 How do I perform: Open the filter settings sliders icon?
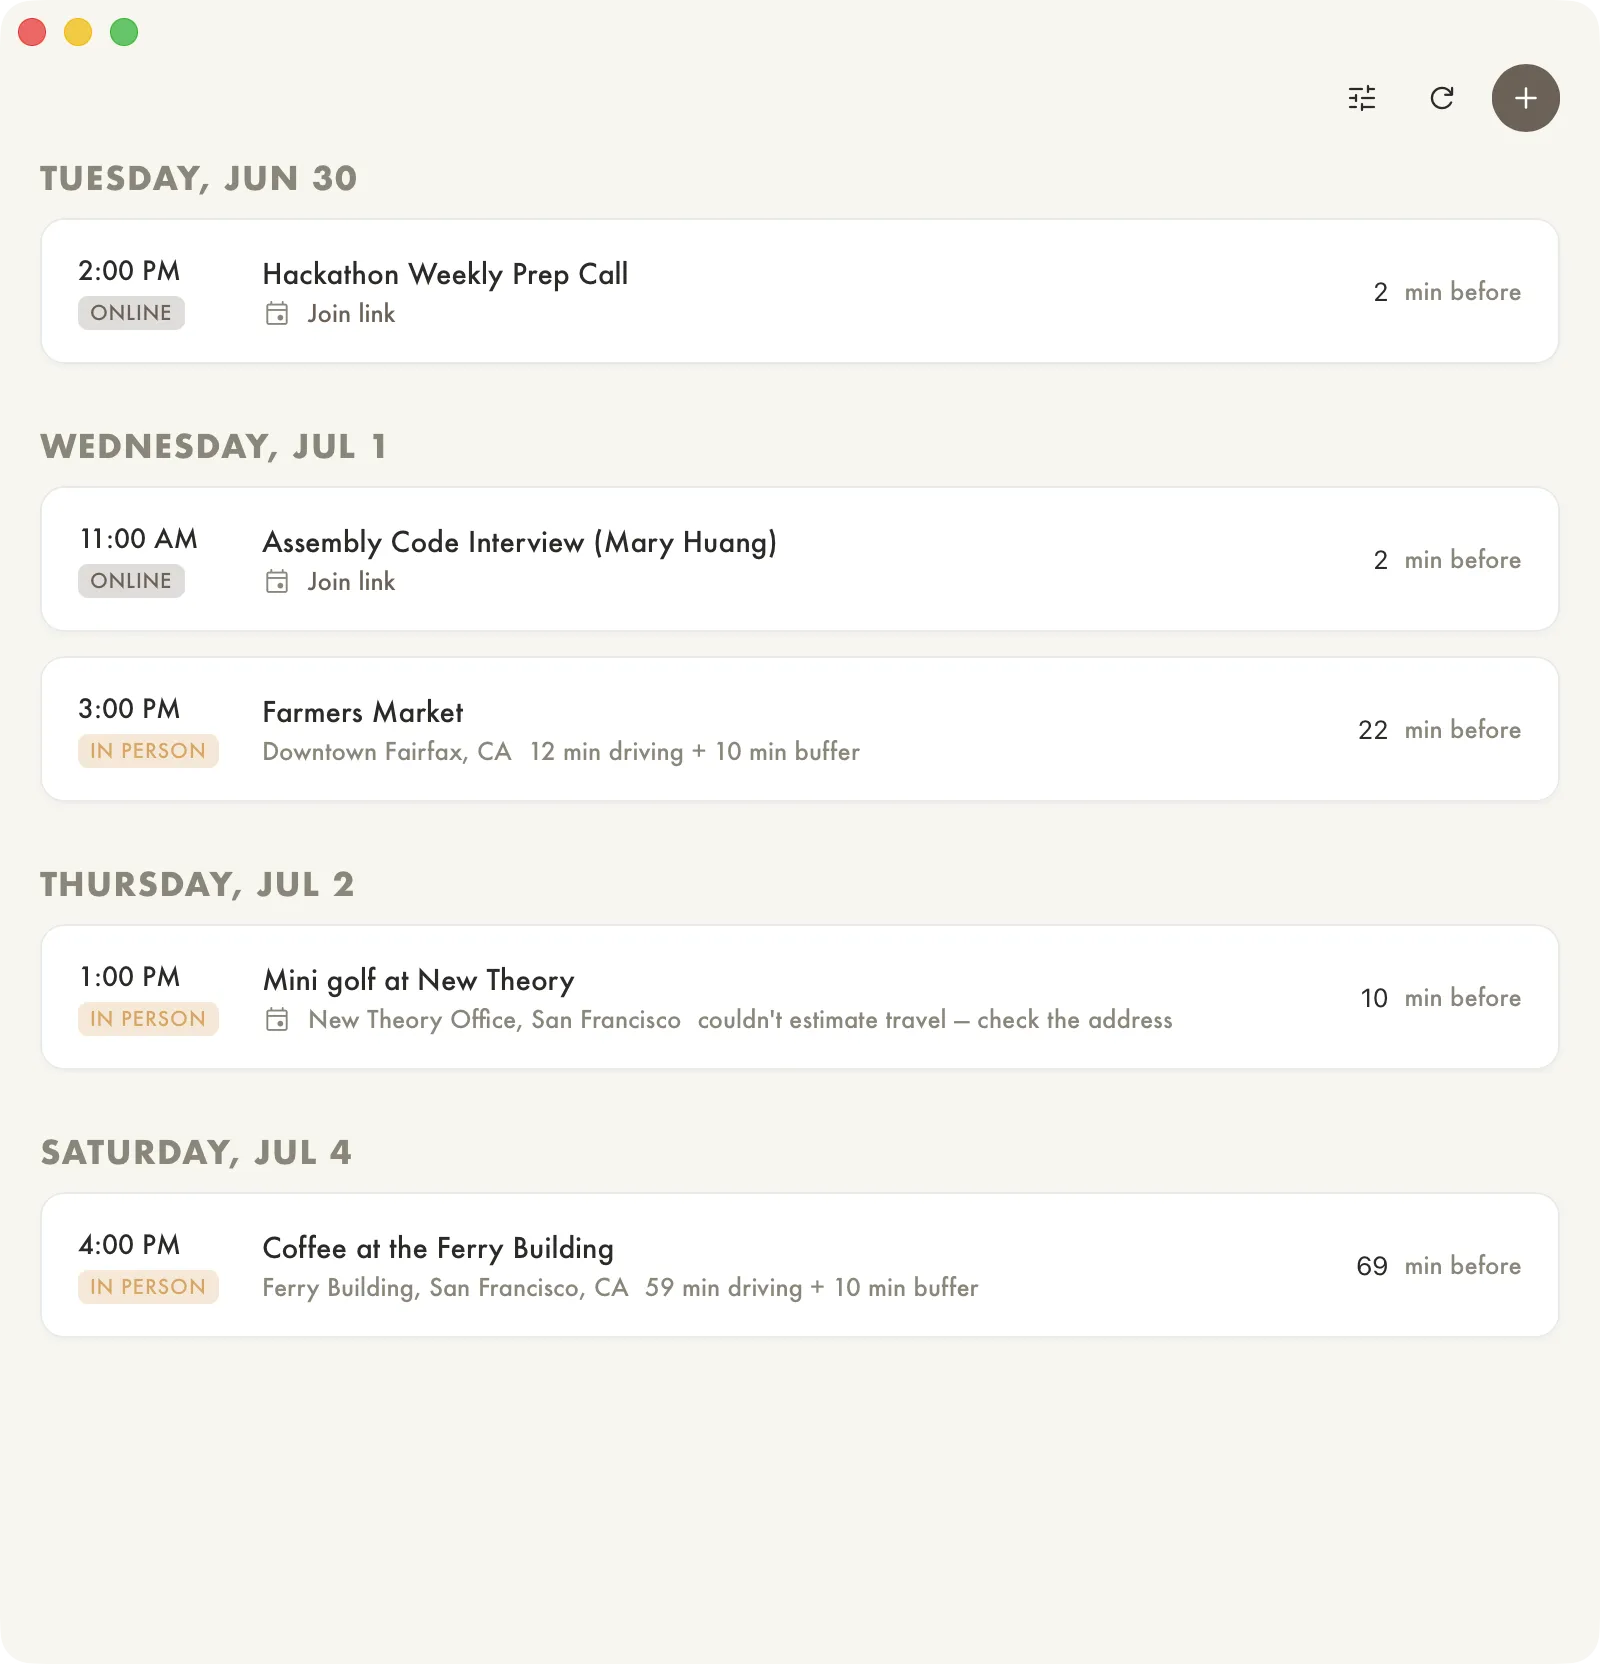point(1362,98)
